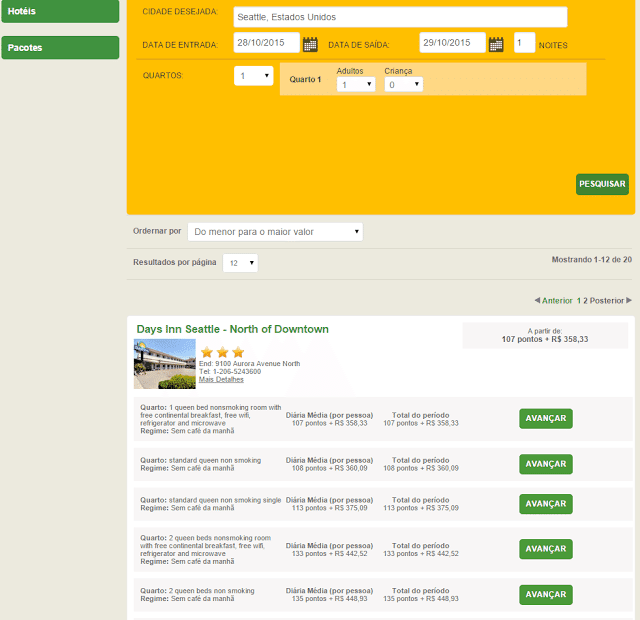The width and height of the screenshot is (640, 620).
Task: Open the Hotéis sidebar section
Action: point(60,11)
